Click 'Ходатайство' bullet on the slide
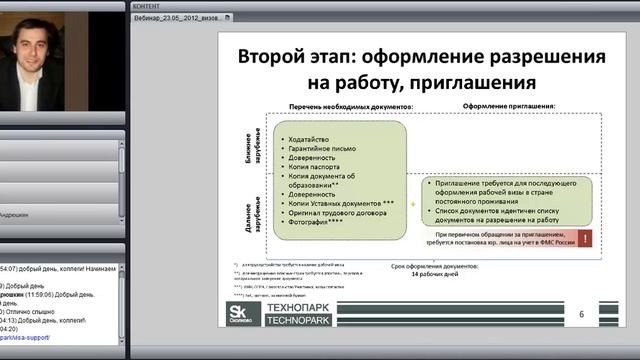Image resolution: width=640 pixels, height=360 pixels. [308, 139]
